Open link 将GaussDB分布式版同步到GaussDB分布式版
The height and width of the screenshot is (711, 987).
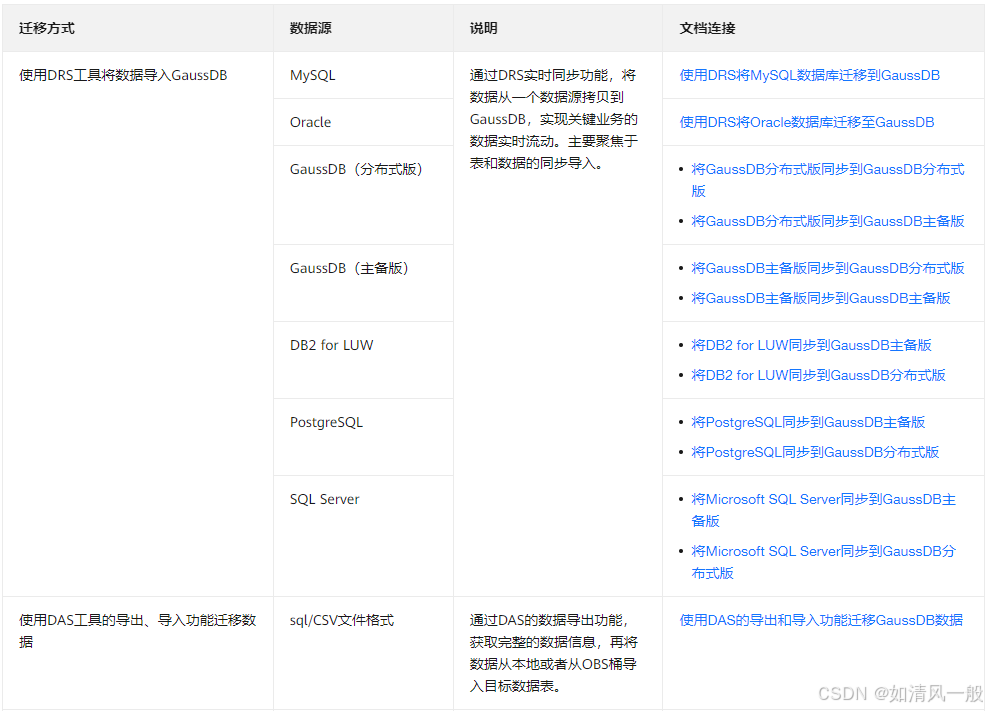tap(828, 180)
